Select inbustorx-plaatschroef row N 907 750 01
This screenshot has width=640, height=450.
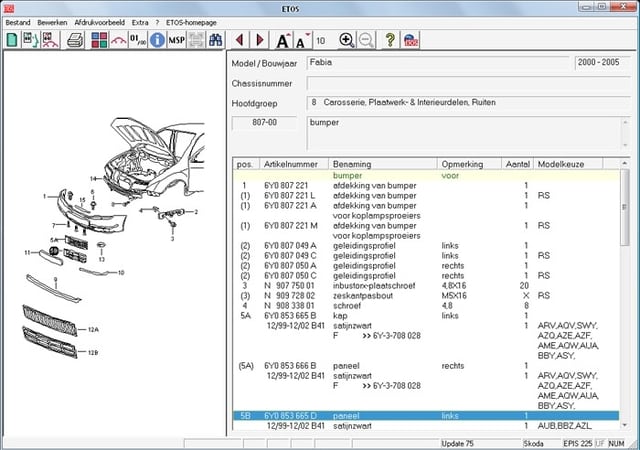tap(426, 285)
